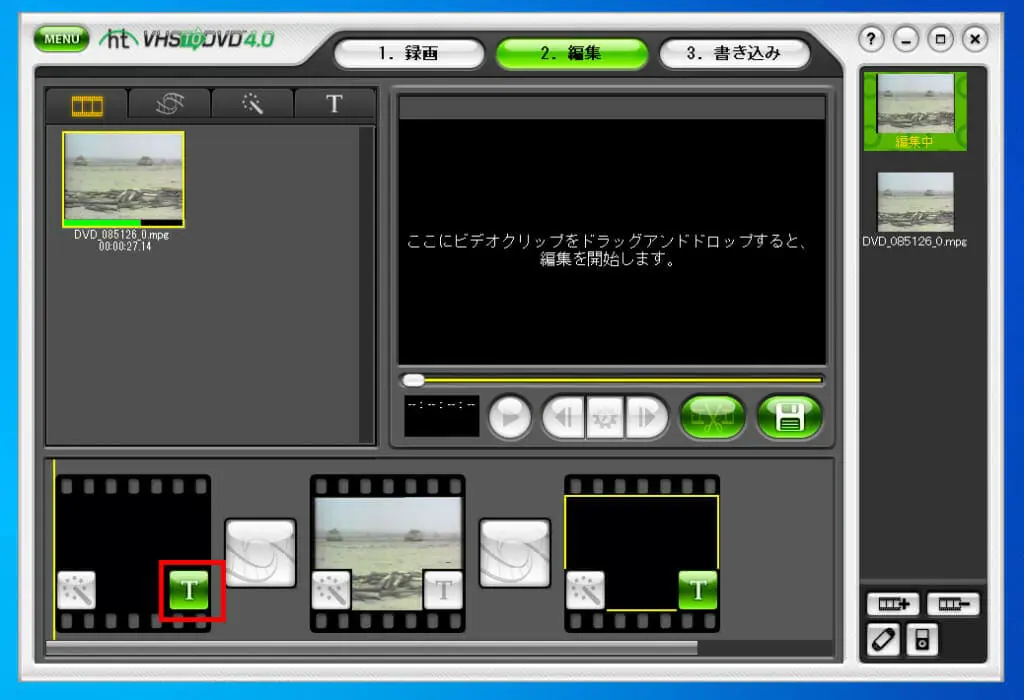
Task: Open the green MENU button
Action: (61, 39)
